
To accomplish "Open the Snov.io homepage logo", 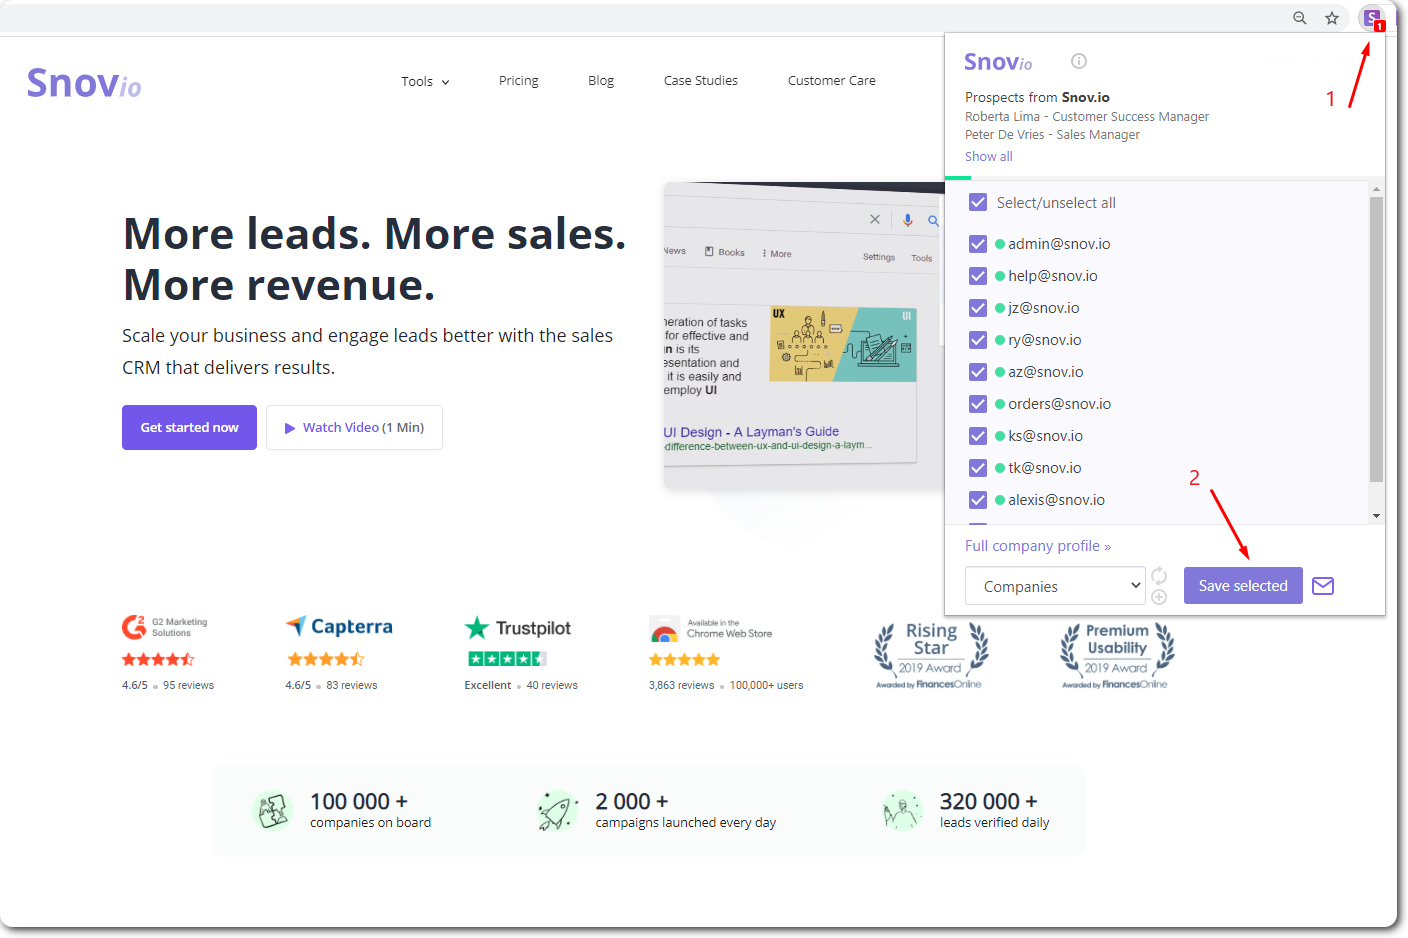I will [x=84, y=83].
